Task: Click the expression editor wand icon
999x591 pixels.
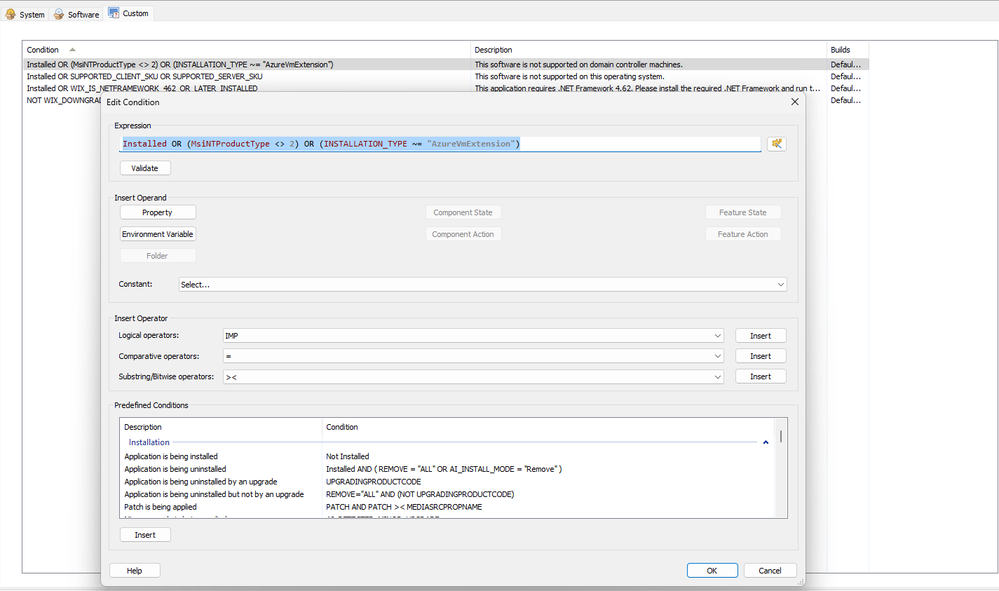Action: [776, 144]
